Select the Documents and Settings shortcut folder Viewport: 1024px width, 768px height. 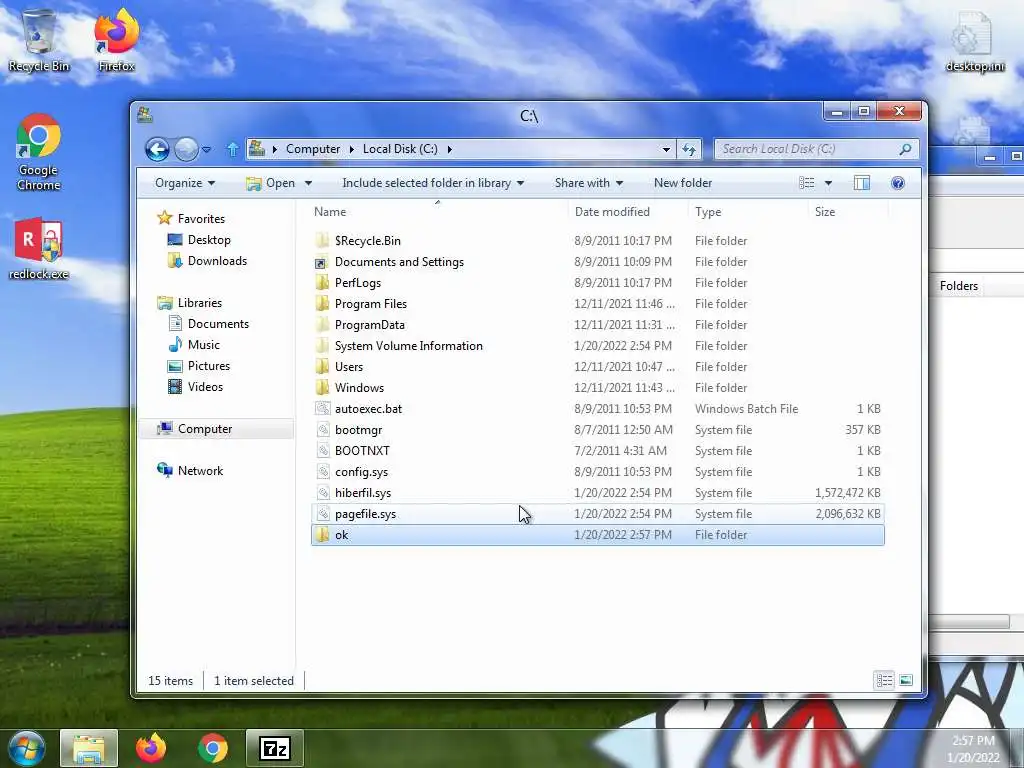pyautogui.click(x=399, y=262)
